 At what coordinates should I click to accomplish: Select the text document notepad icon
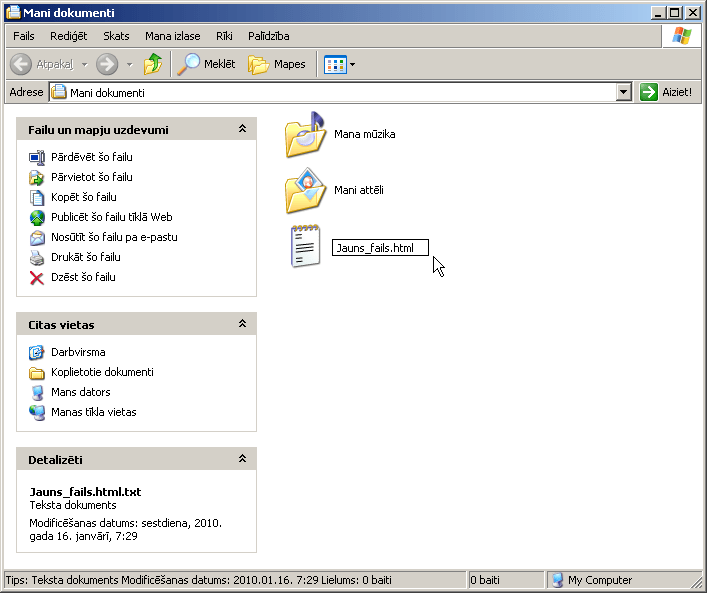305,246
